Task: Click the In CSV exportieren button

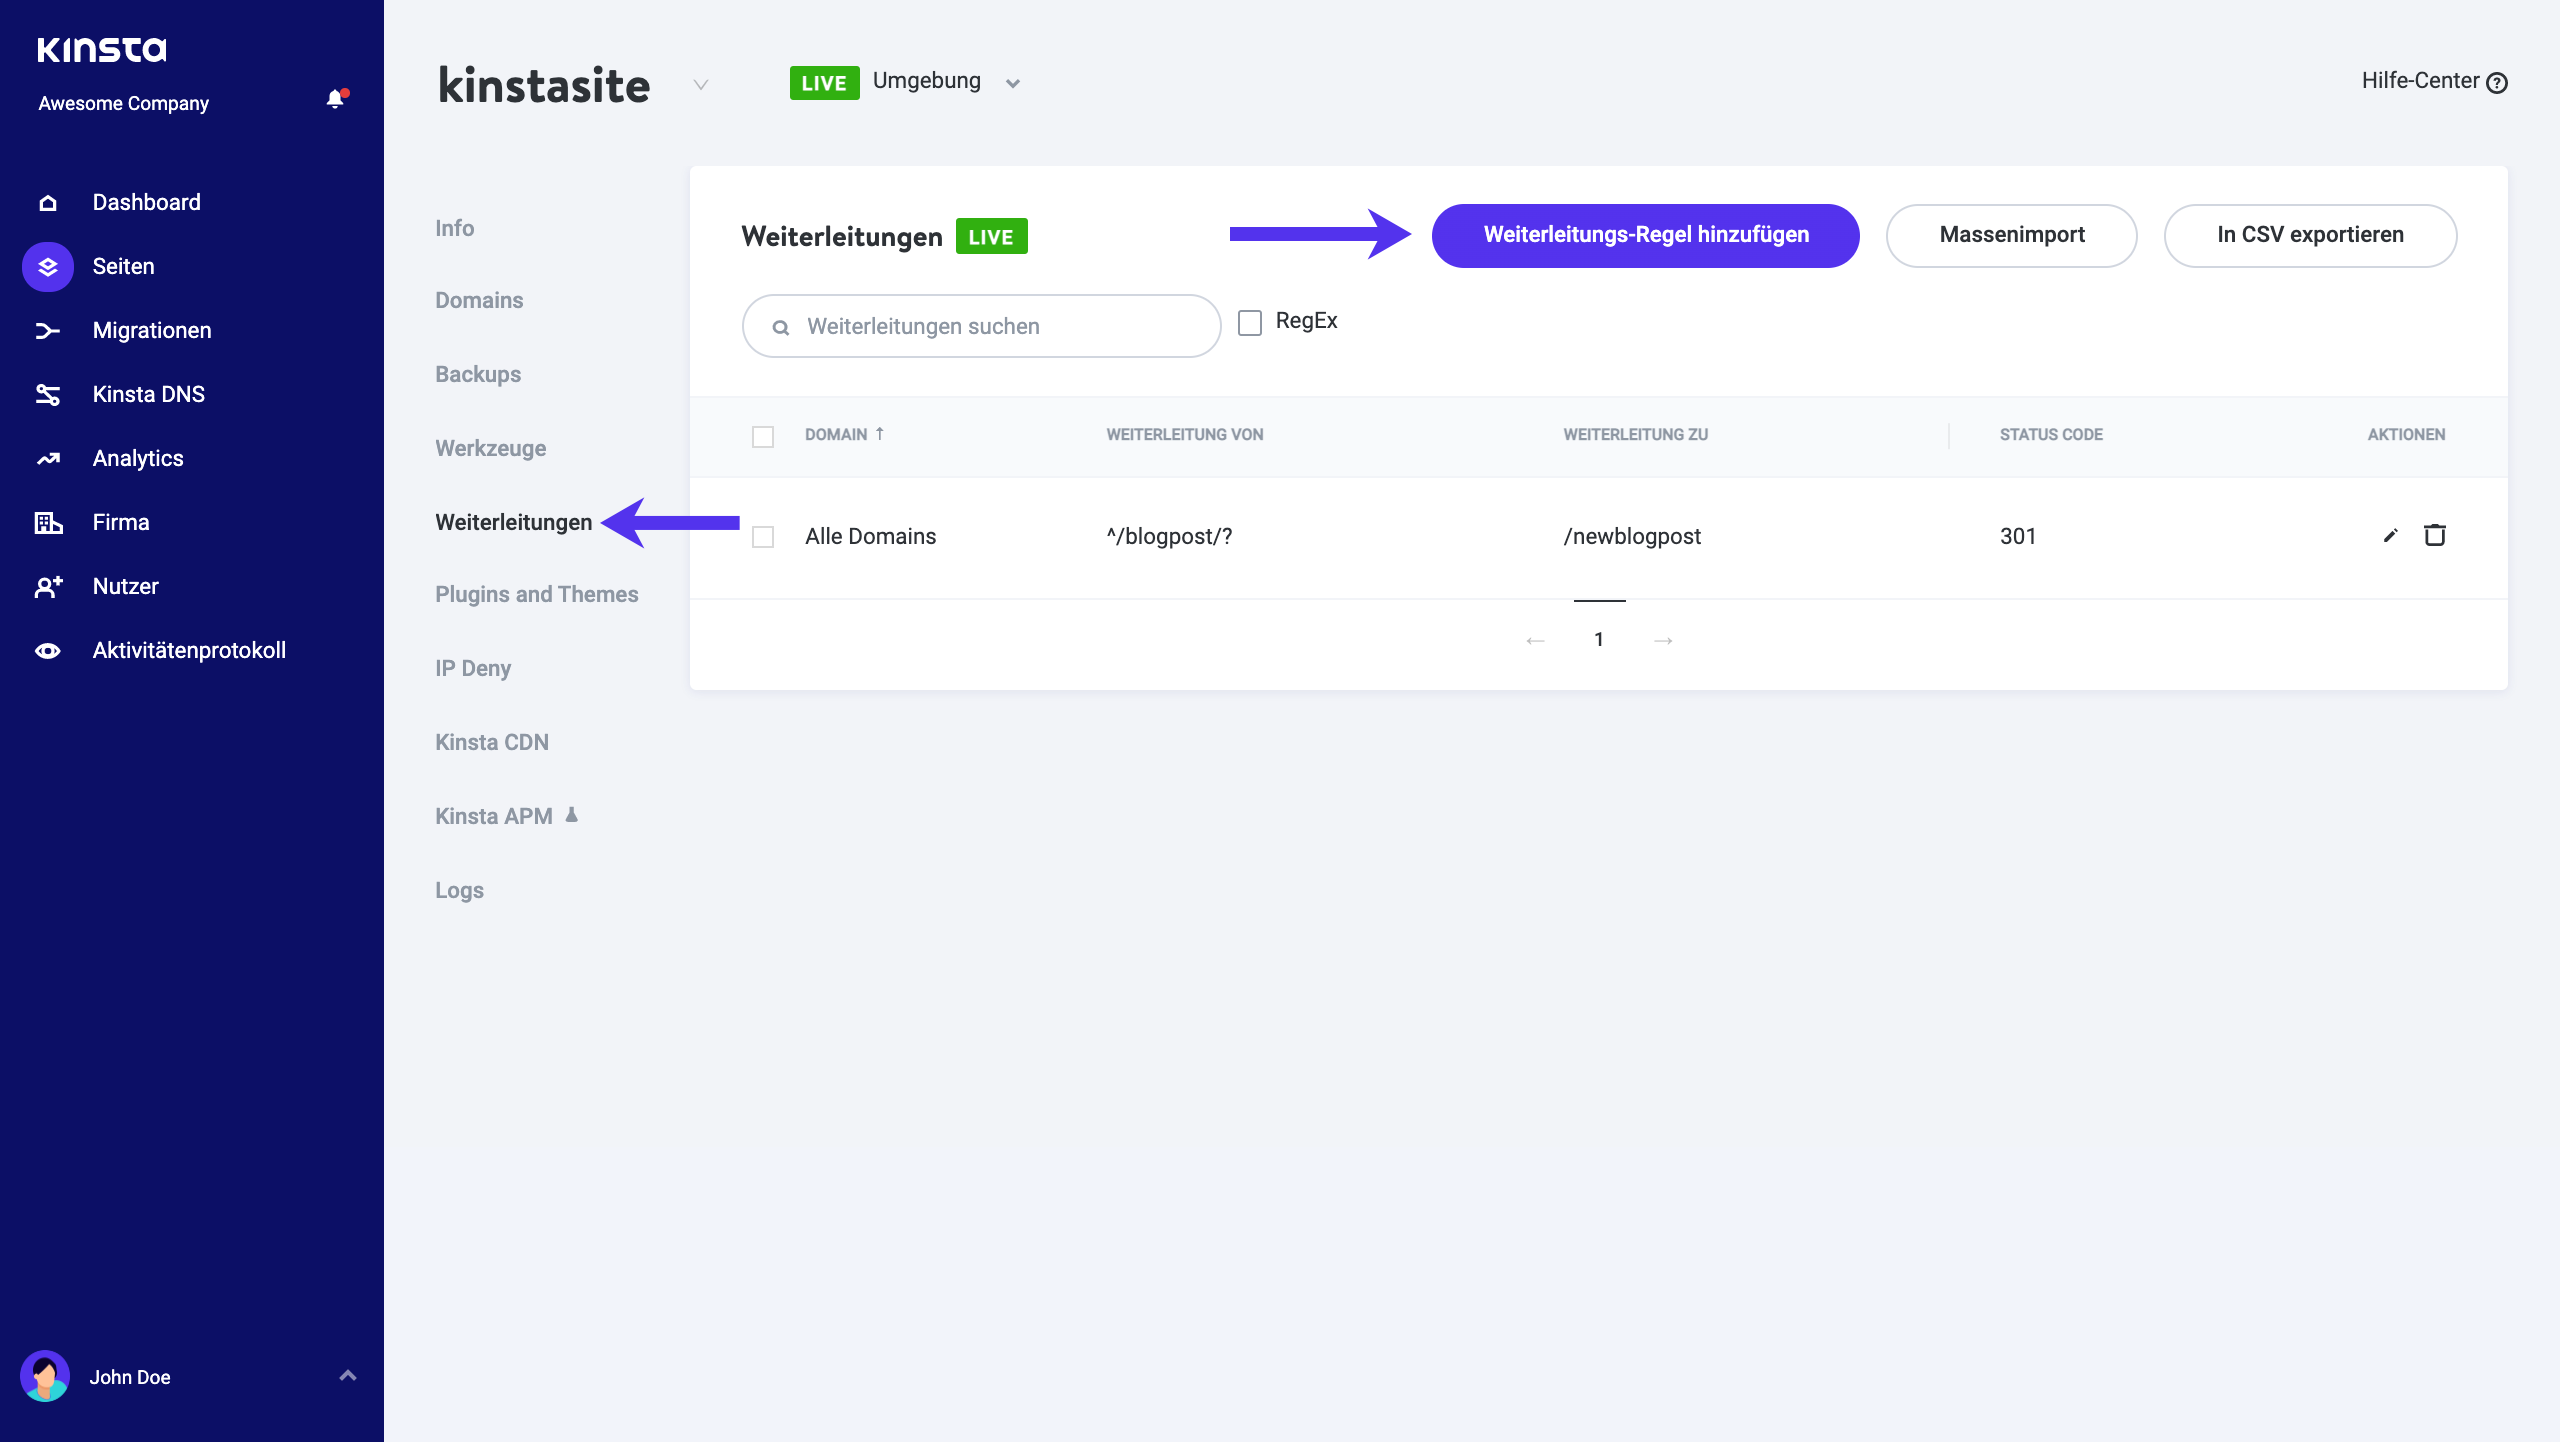Action: pyautogui.click(x=2310, y=235)
